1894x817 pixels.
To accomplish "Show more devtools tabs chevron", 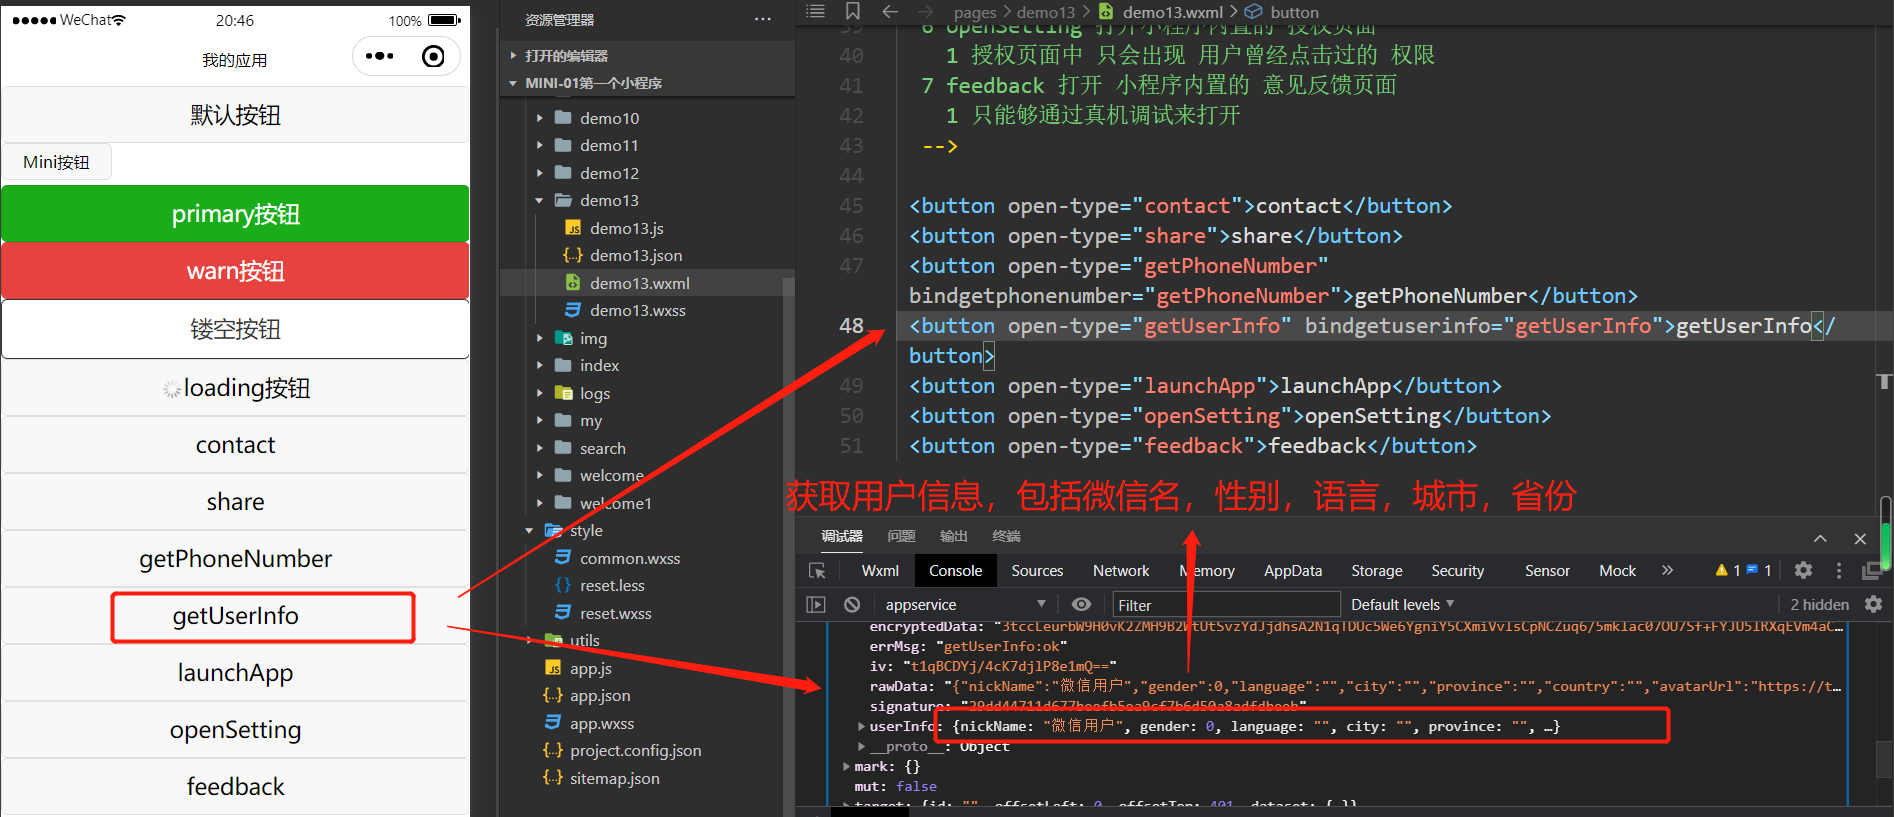I will 1667,570.
